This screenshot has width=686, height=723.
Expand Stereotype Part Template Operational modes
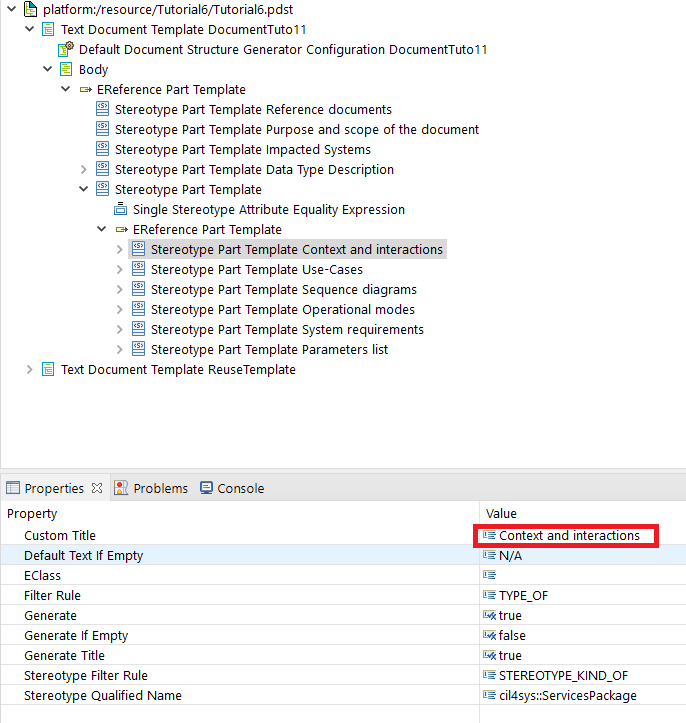119,309
